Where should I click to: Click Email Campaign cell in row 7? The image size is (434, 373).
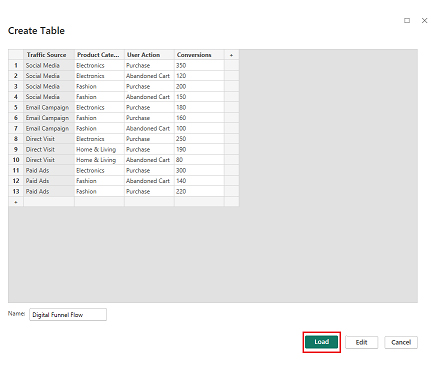49,129
